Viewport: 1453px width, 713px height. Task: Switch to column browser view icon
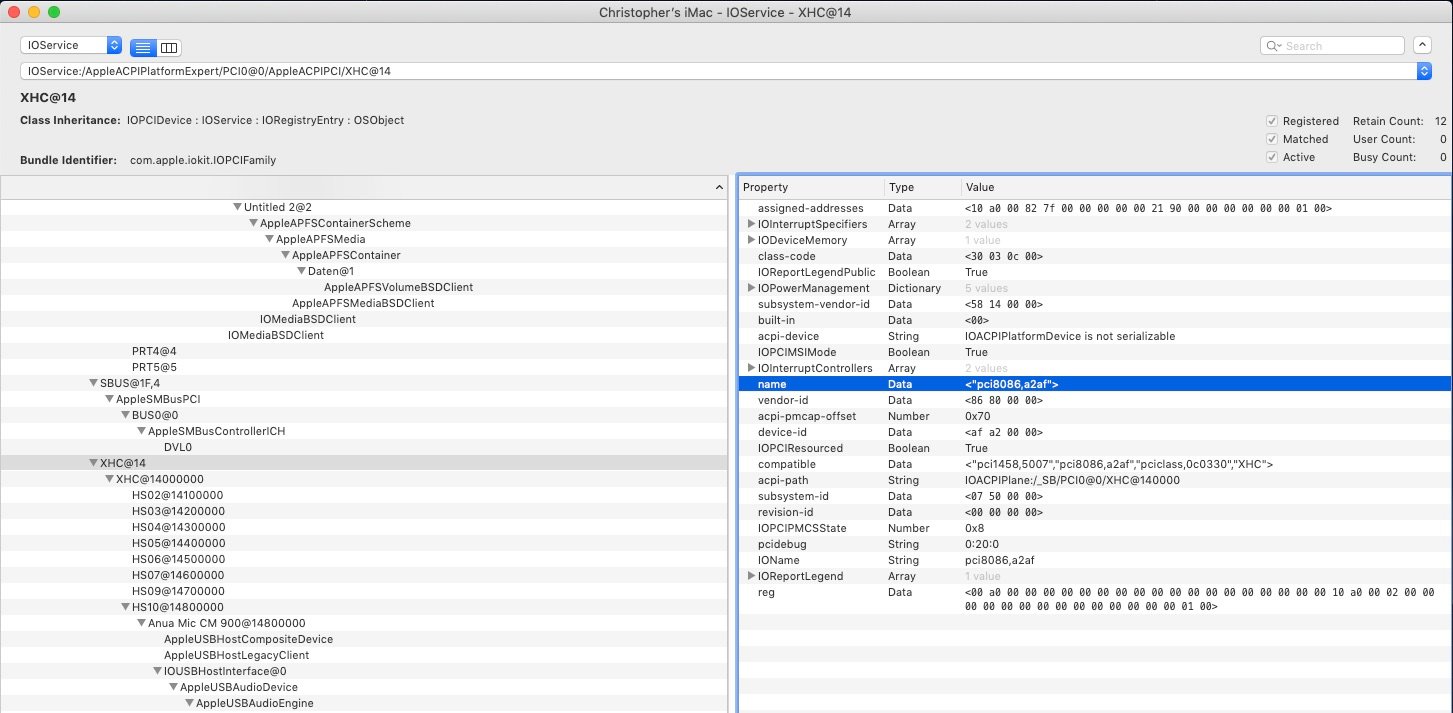169,47
